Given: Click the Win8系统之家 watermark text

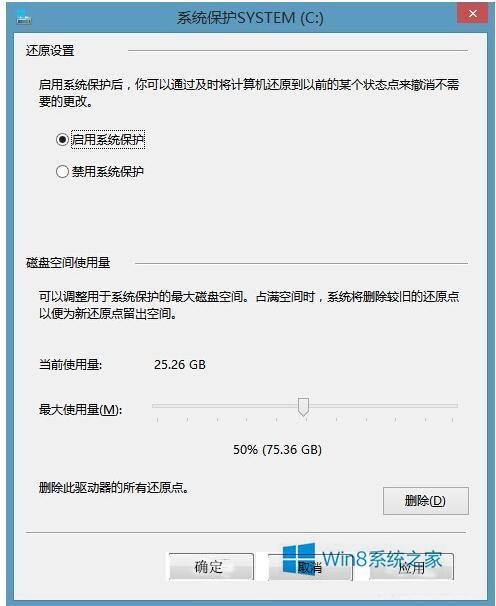Looking at the screenshot, I should coord(382,559).
